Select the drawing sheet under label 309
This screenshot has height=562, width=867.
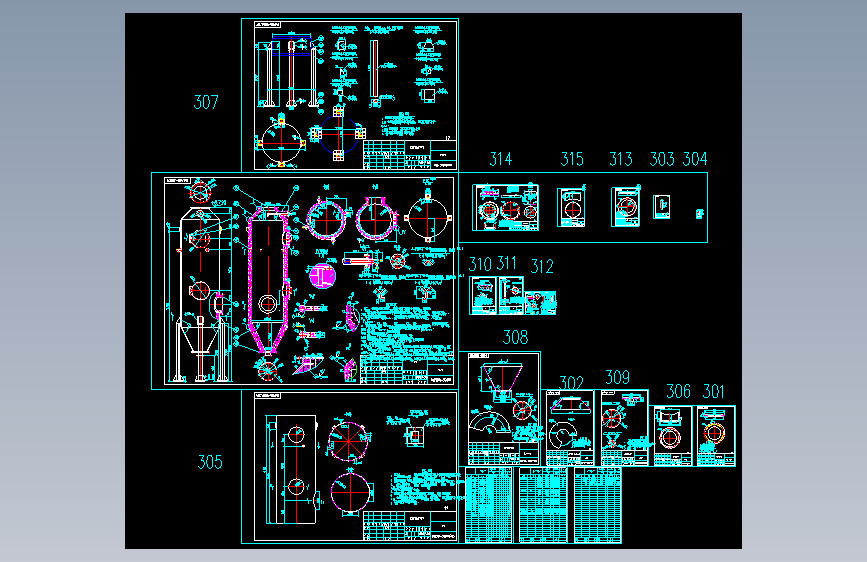(624, 428)
